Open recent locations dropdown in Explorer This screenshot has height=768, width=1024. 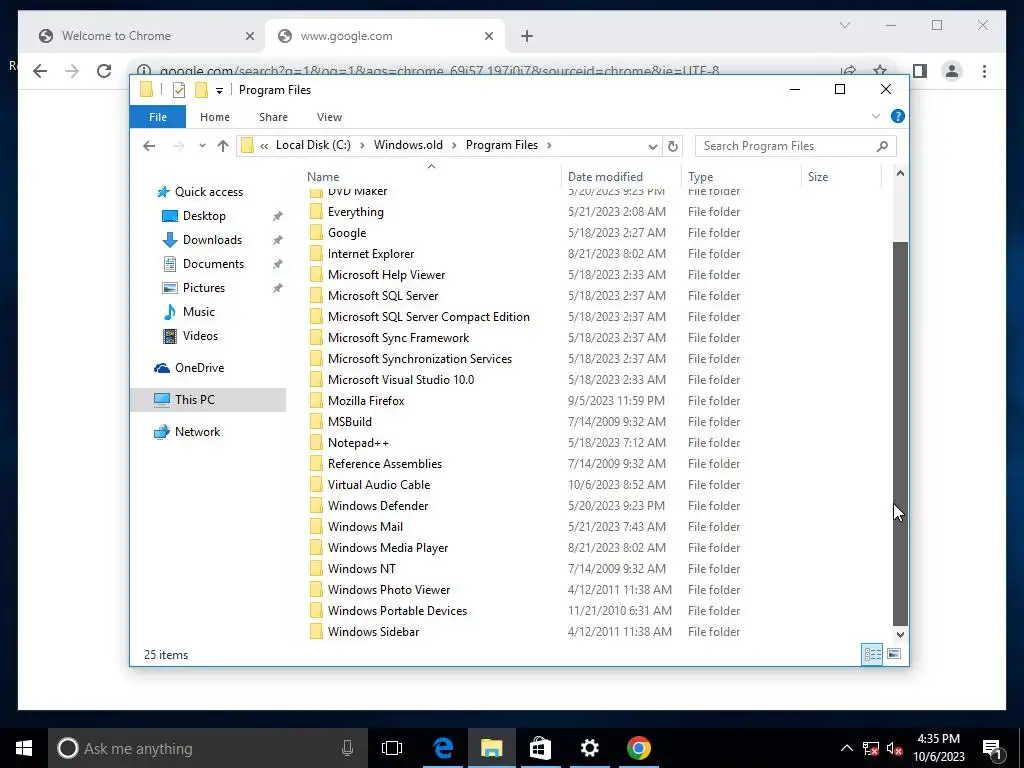202,146
